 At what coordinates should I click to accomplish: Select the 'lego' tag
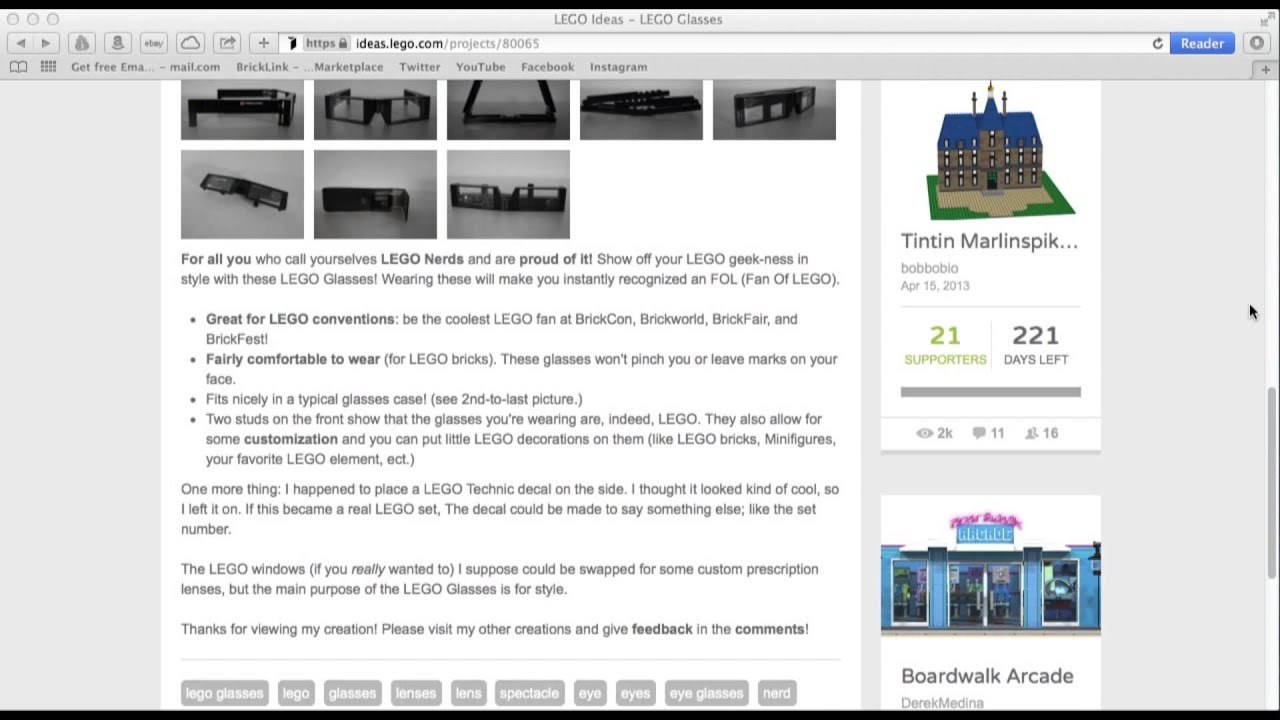pos(296,693)
